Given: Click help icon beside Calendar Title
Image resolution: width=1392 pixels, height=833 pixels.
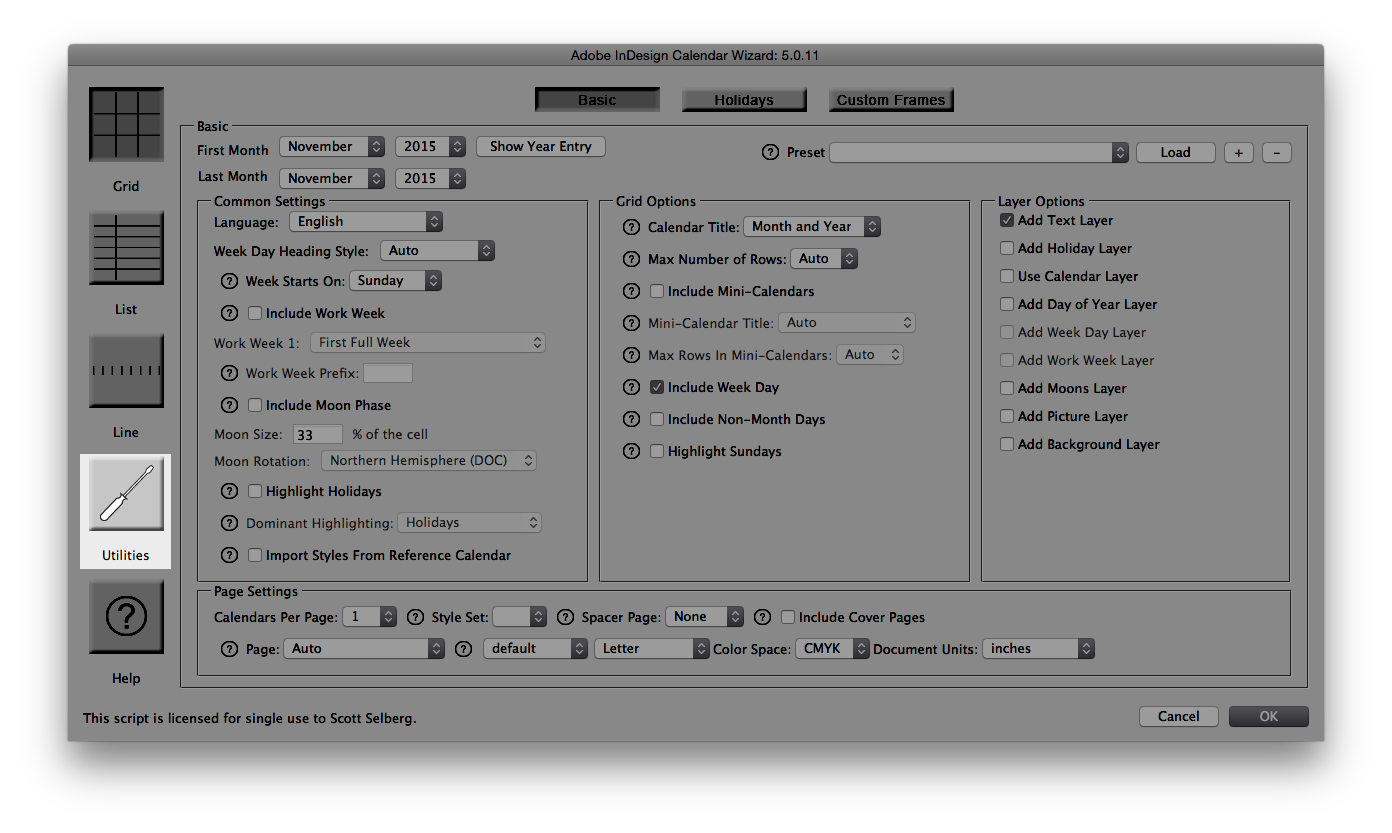Looking at the screenshot, I should click(631, 227).
